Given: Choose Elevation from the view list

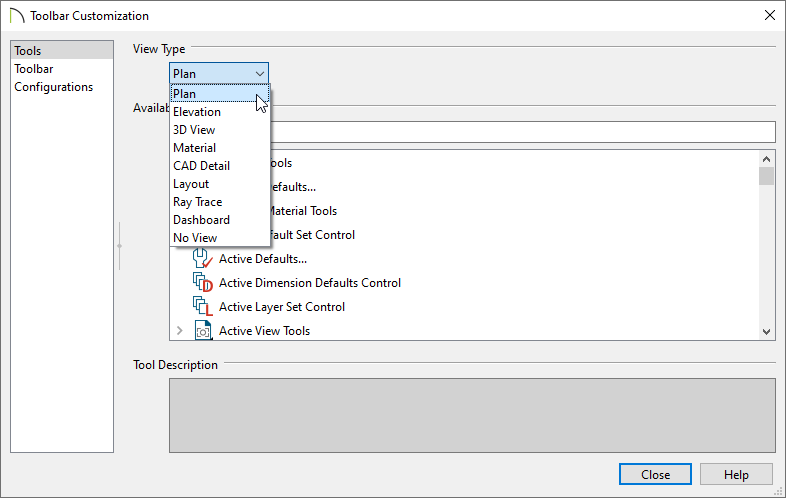Looking at the screenshot, I should [197, 112].
